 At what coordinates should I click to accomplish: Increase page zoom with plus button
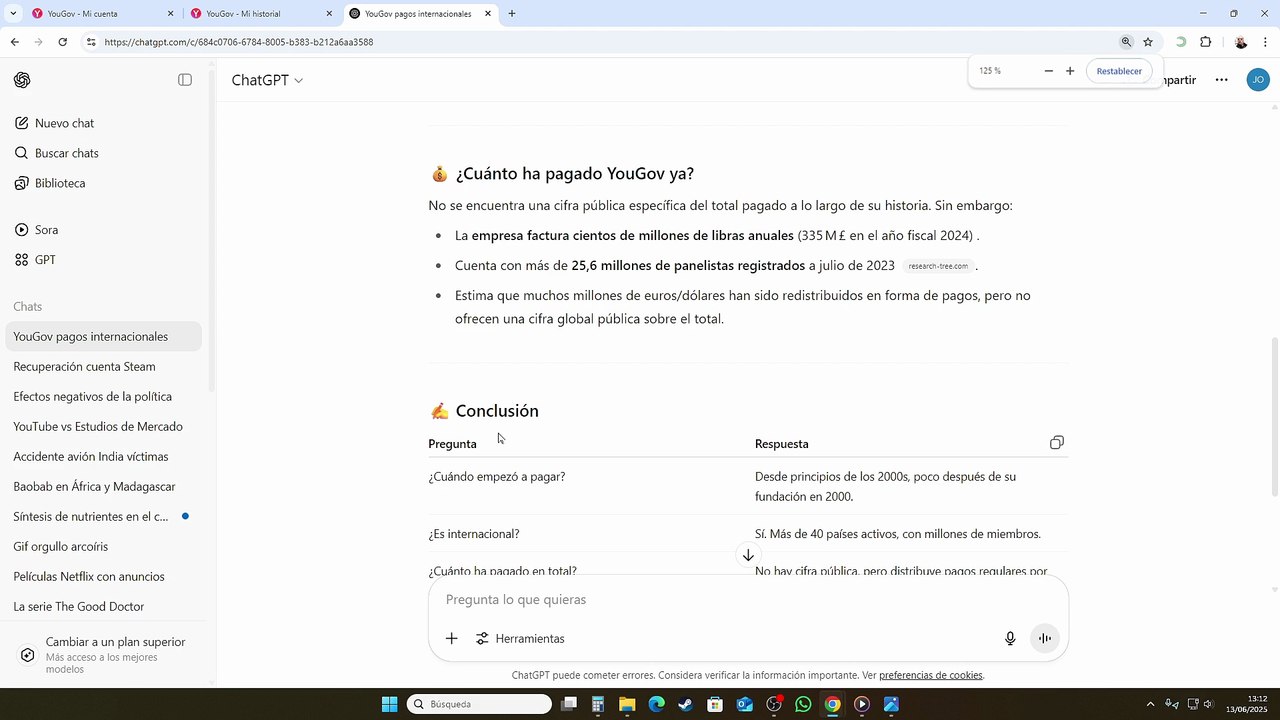(1070, 71)
